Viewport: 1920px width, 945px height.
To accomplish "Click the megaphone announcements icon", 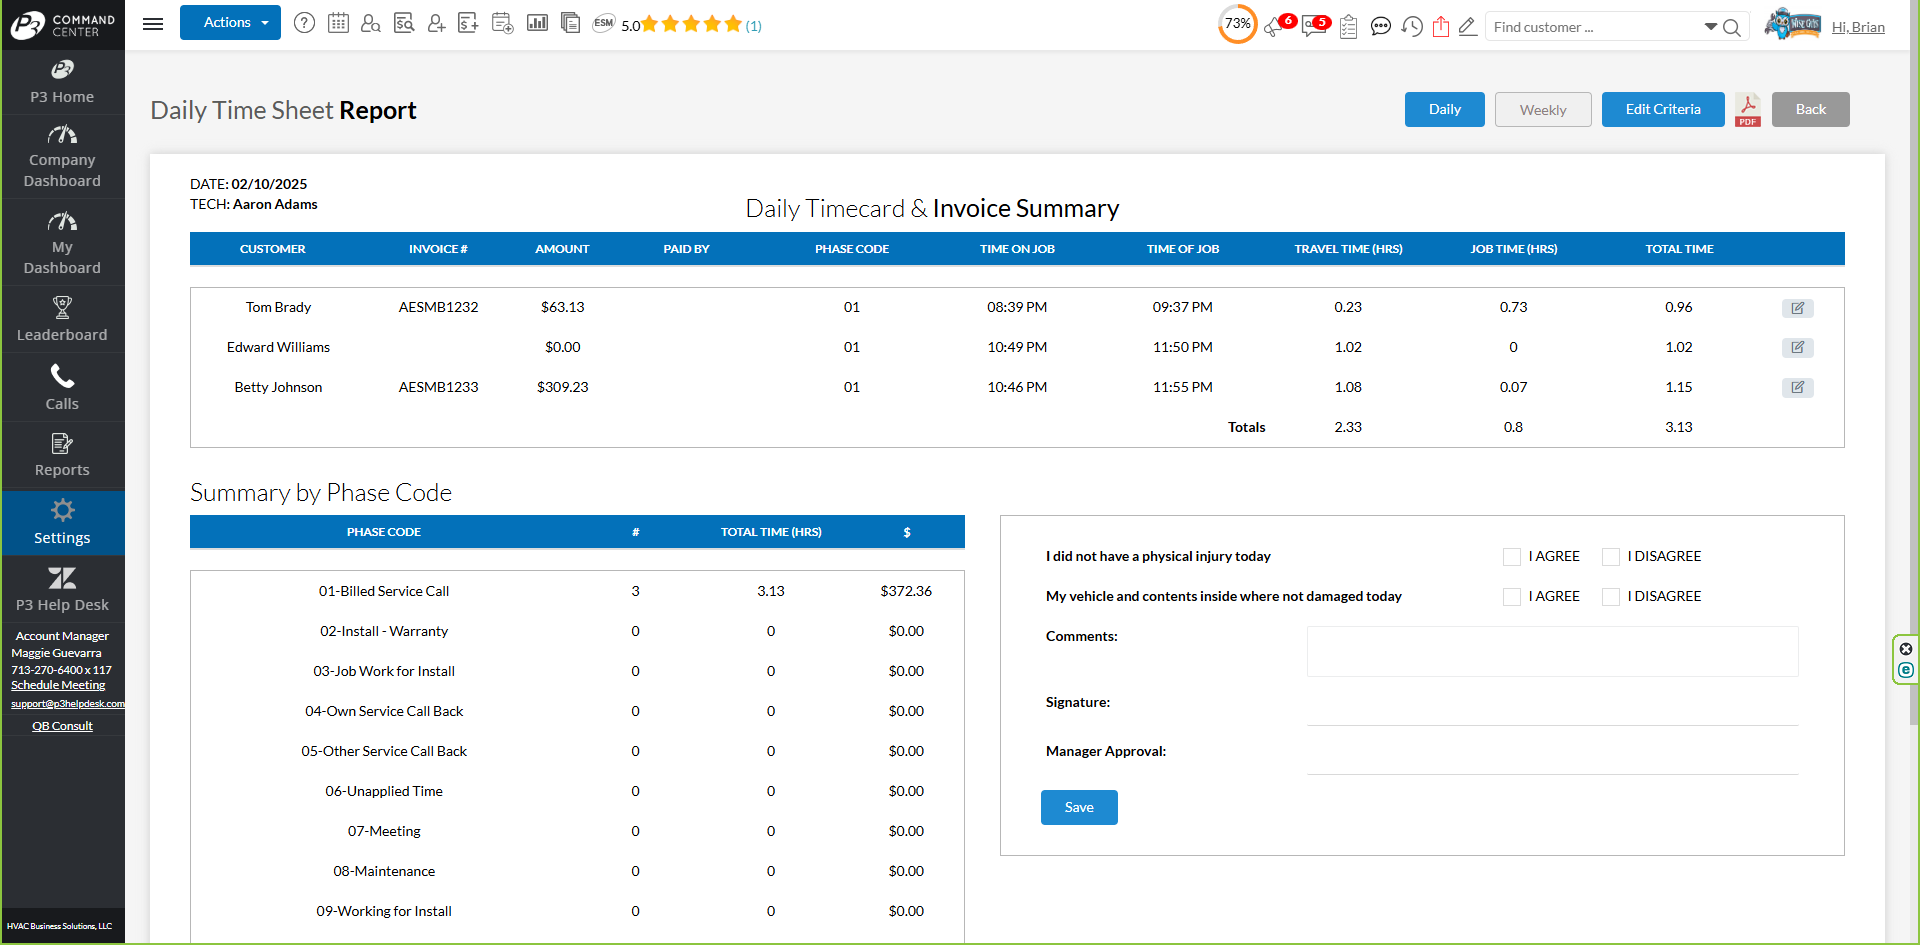I will pyautogui.click(x=1274, y=27).
